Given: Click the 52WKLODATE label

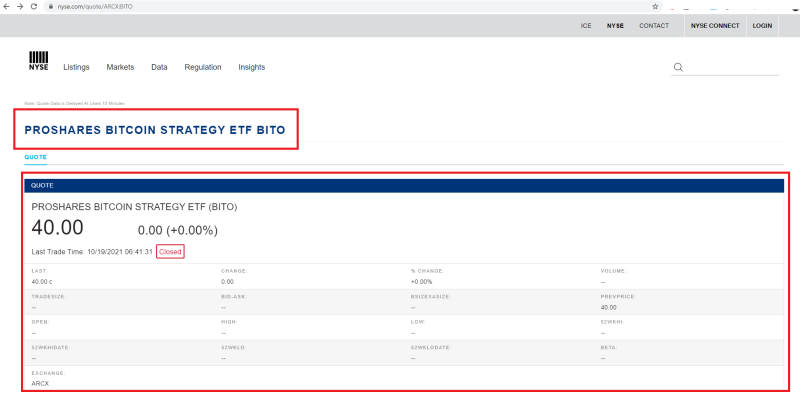Looking at the screenshot, I should (431, 347).
